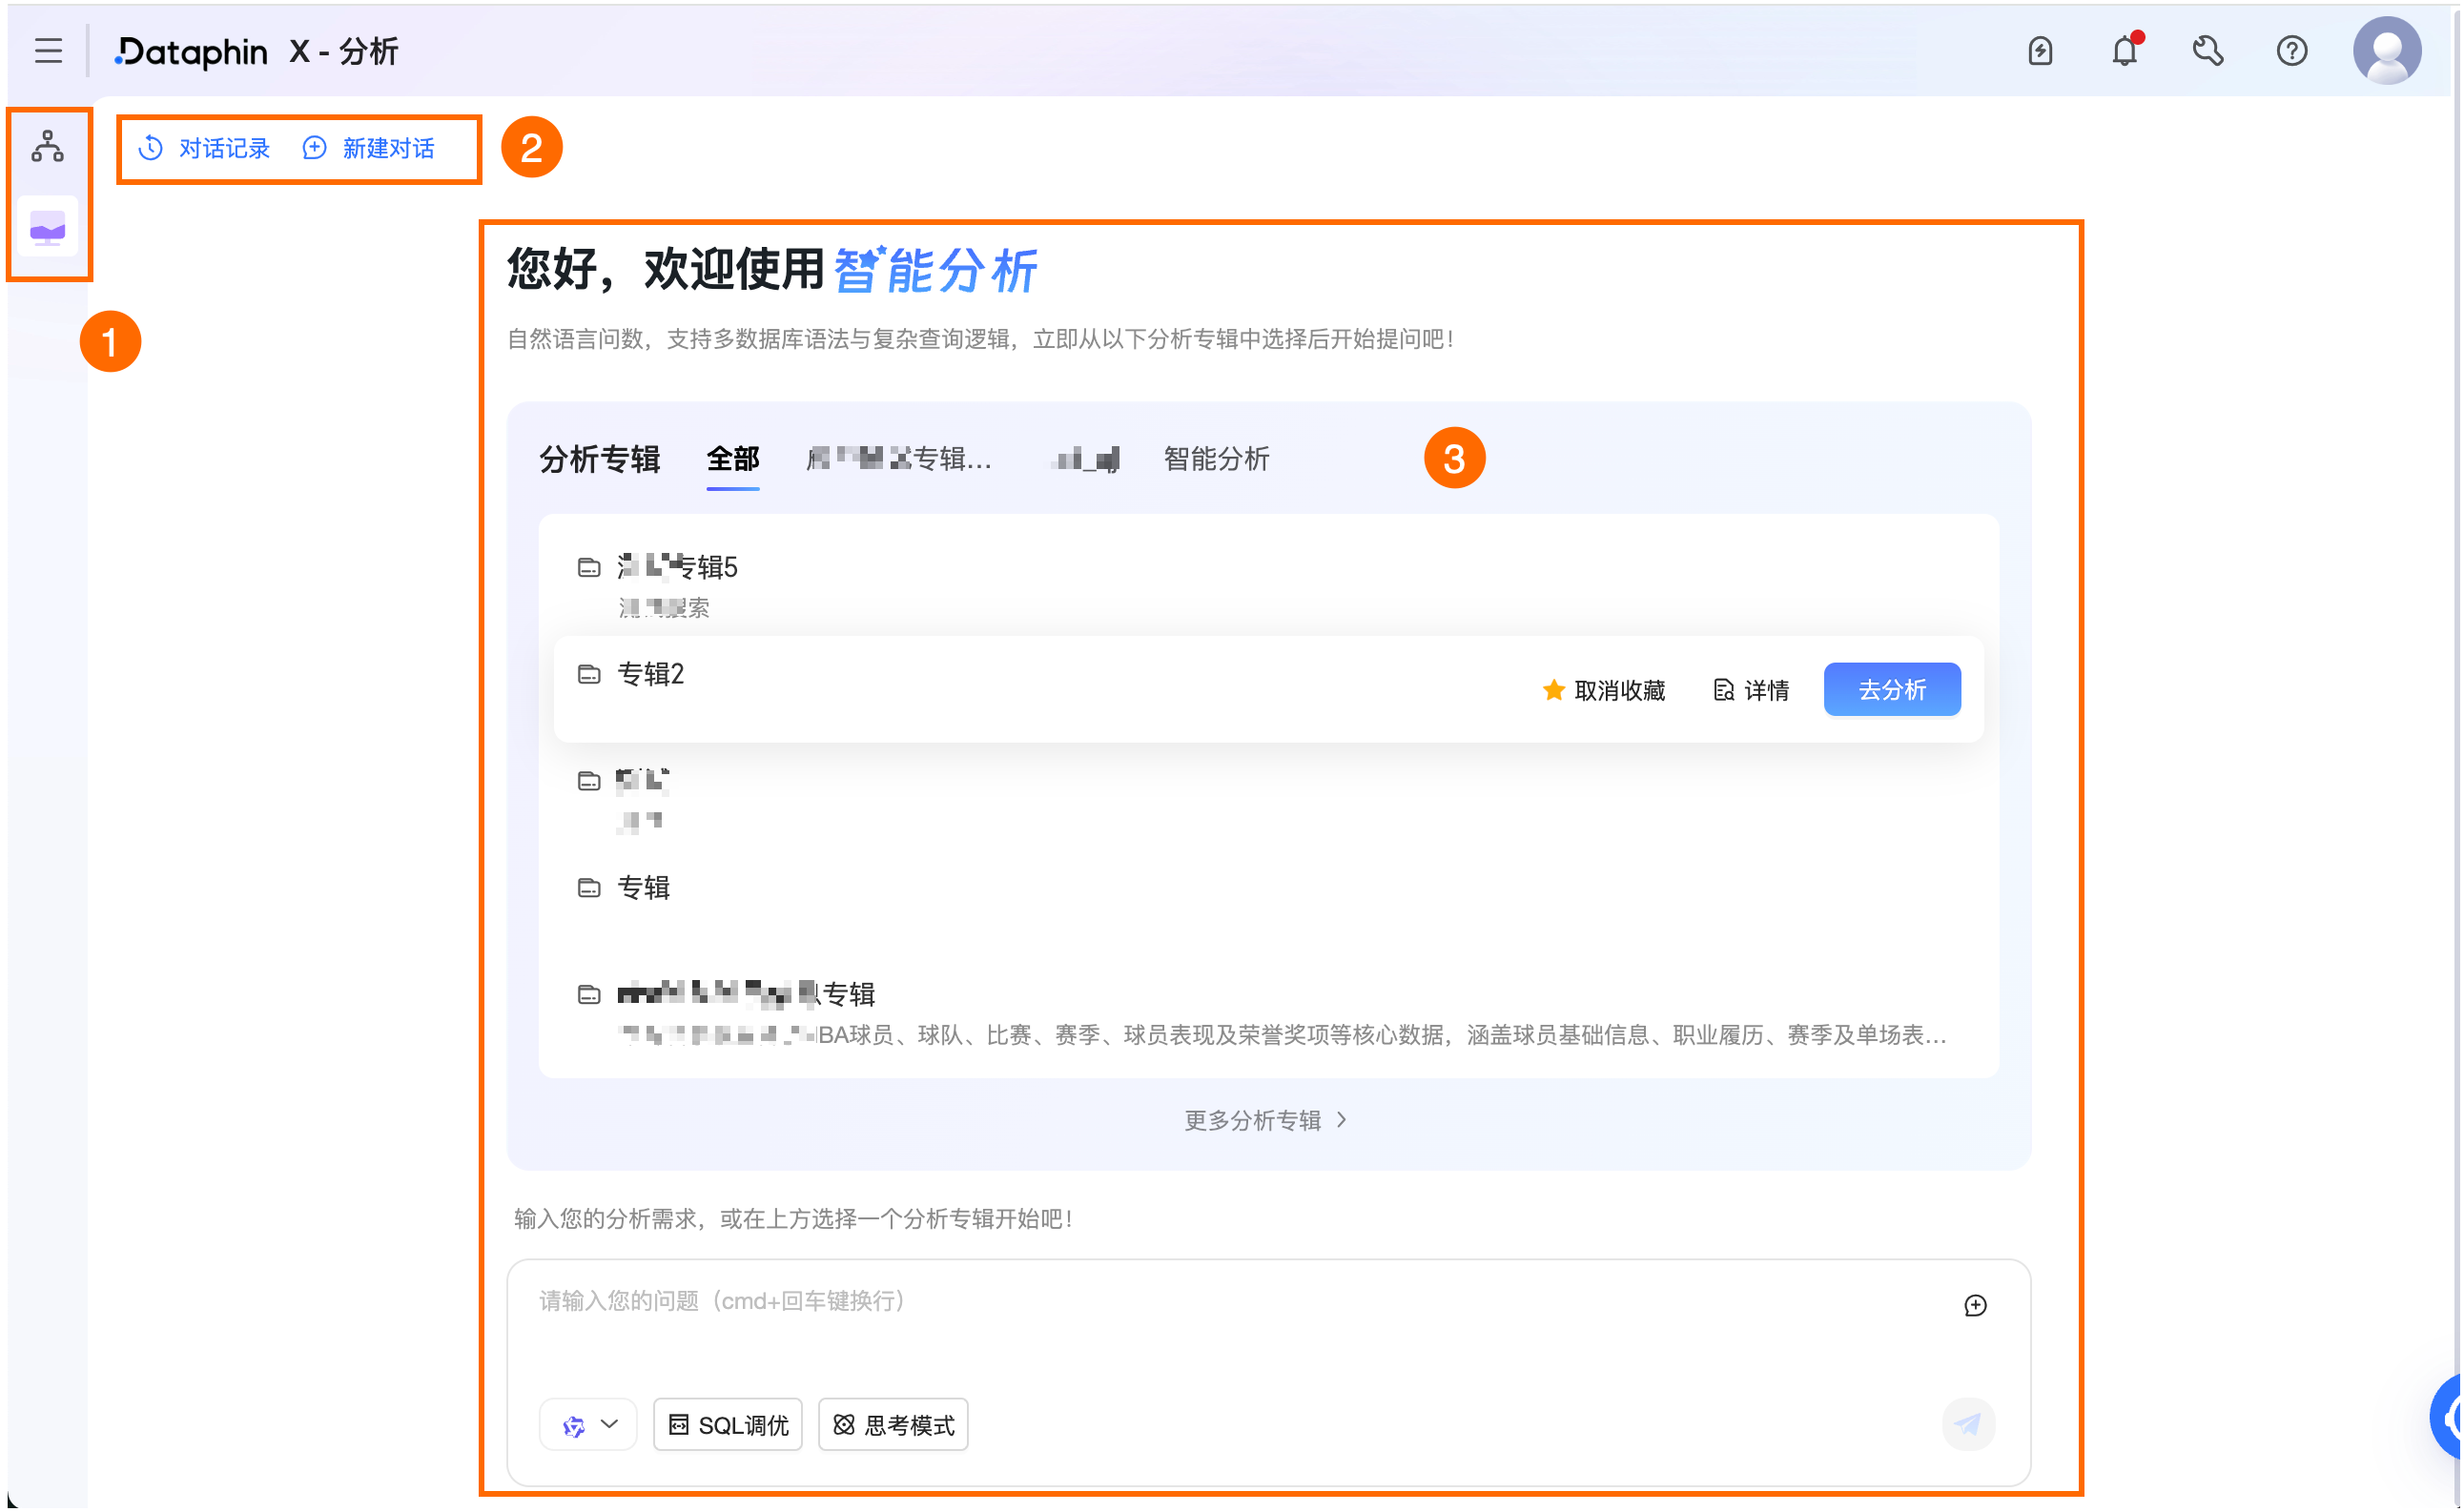Click the Dataphin logo
This screenshot has width=2464, height=1512.
[191, 51]
